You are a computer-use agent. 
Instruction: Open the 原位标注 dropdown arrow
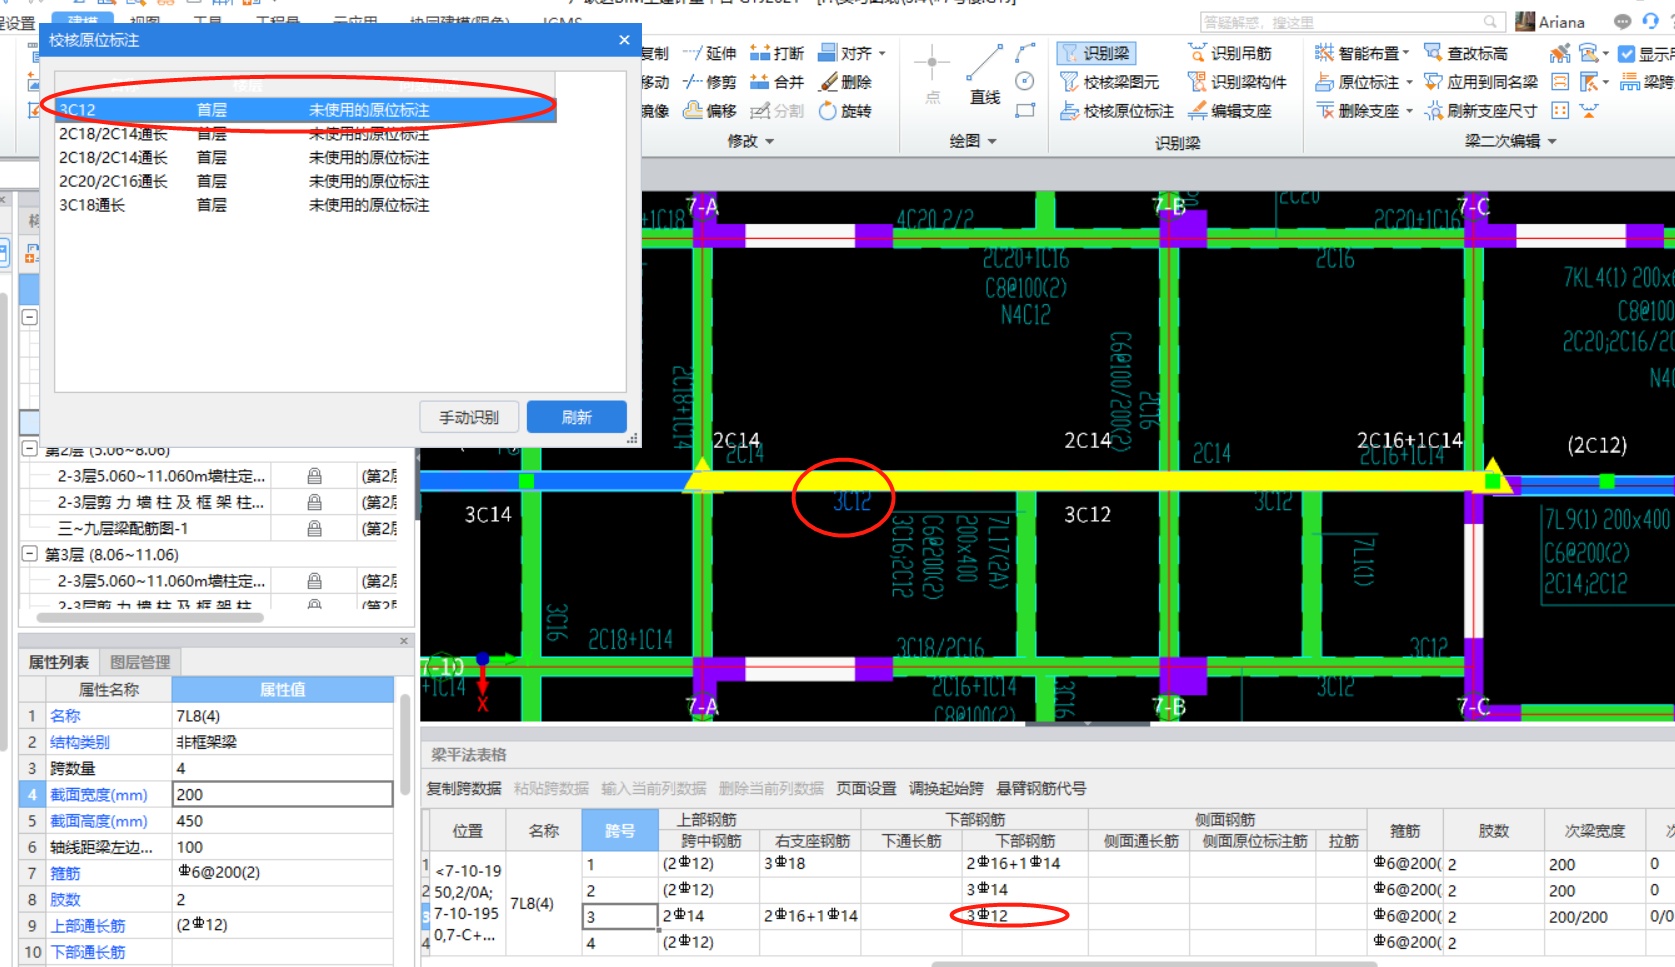pyautogui.click(x=1409, y=83)
